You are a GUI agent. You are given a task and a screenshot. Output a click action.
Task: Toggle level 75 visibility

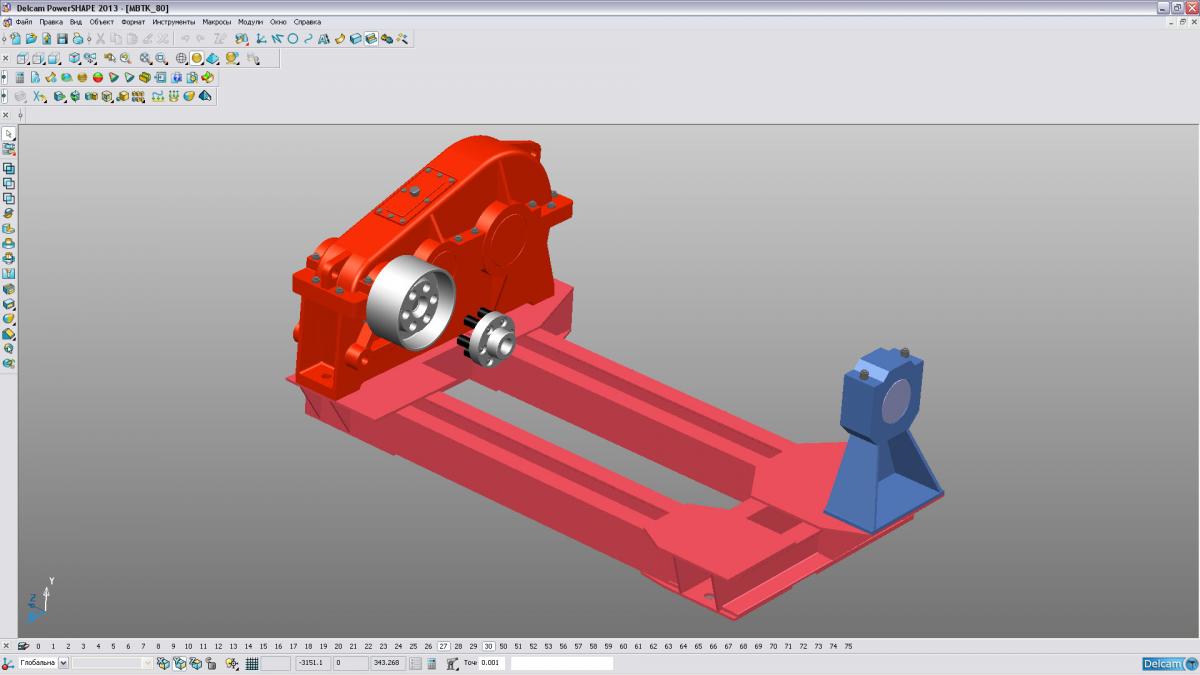click(848, 646)
